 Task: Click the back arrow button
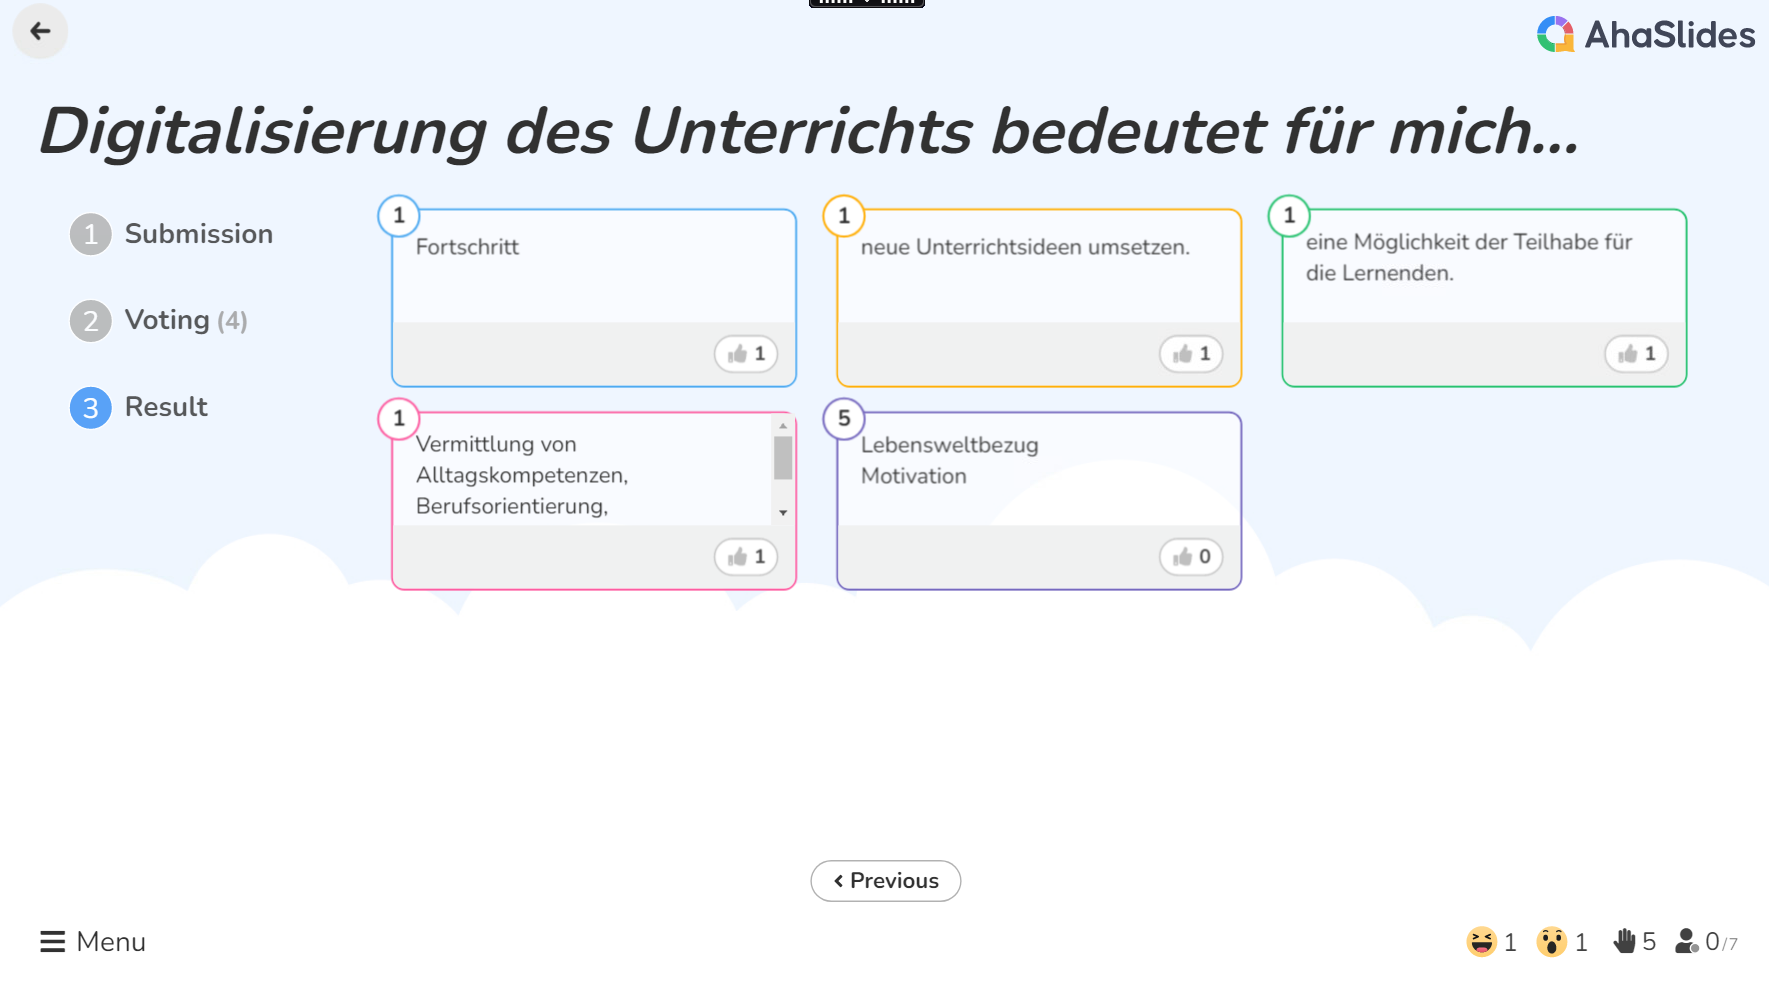click(x=40, y=32)
